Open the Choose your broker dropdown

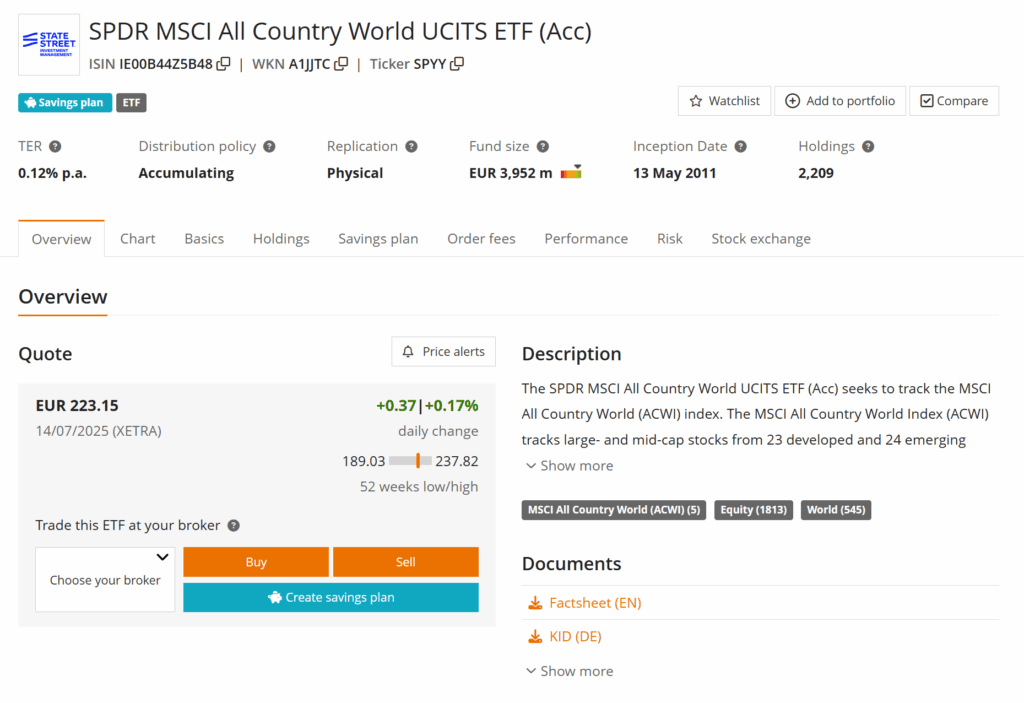(105, 579)
